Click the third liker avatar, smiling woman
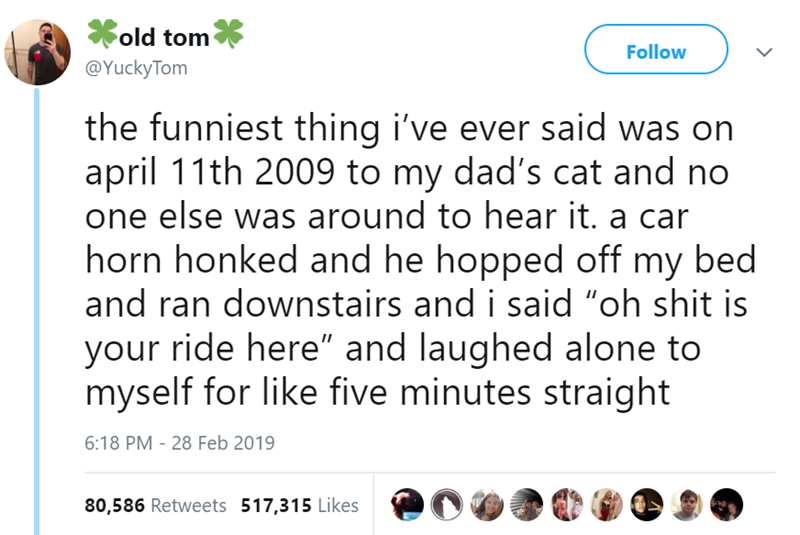This screenshot has height=535, width=800. (x=488, y=505)
